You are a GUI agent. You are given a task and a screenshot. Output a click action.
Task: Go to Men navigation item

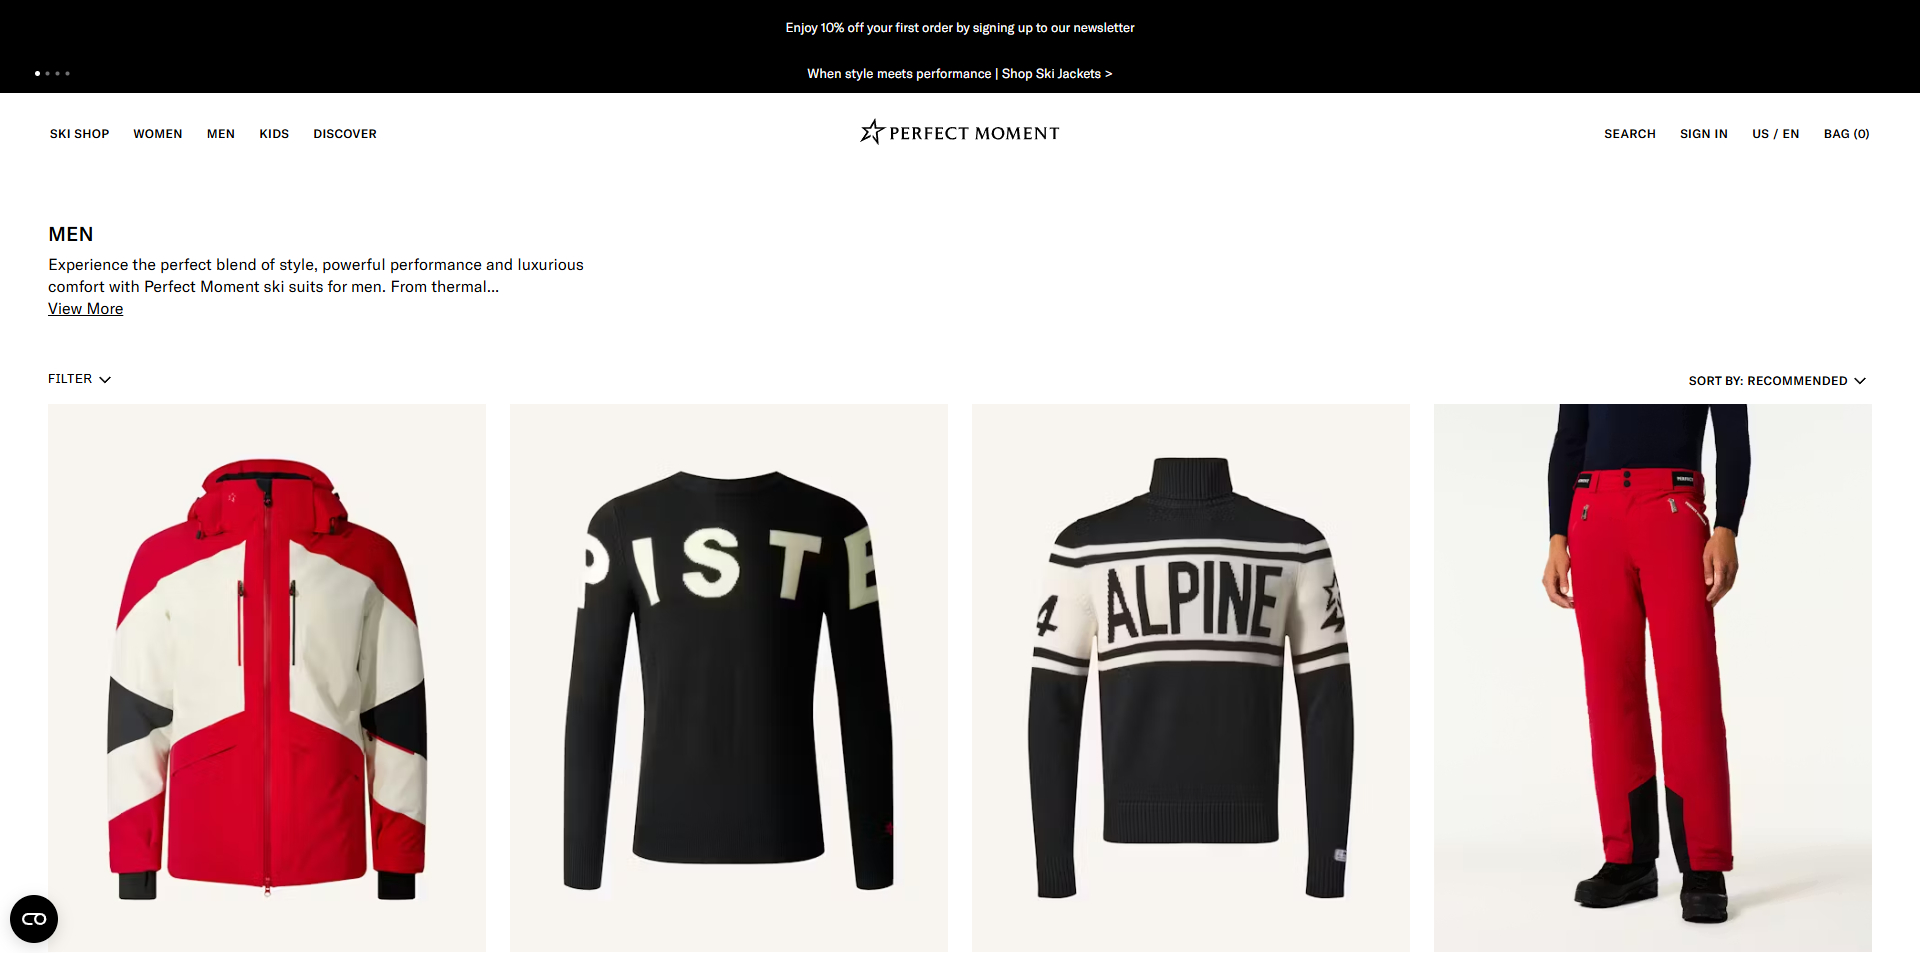[x=221, y=134]
